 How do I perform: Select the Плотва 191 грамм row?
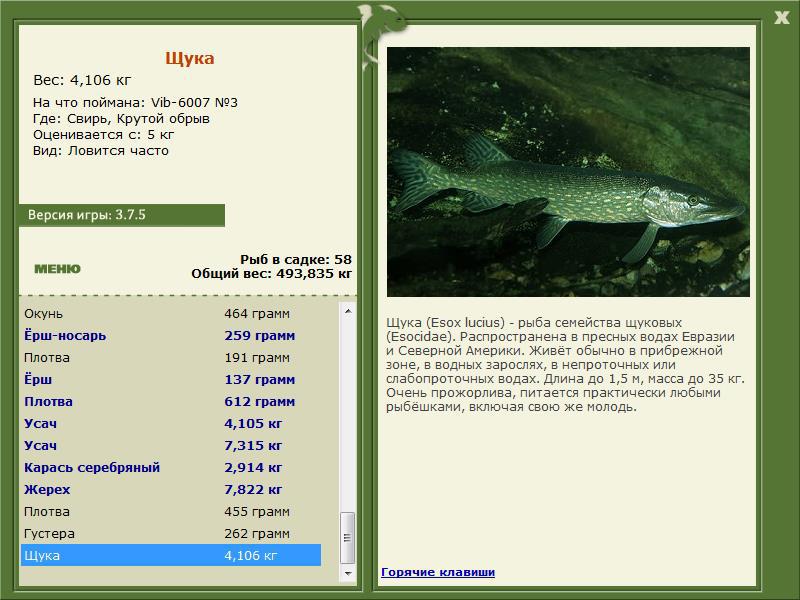point(171,357)
